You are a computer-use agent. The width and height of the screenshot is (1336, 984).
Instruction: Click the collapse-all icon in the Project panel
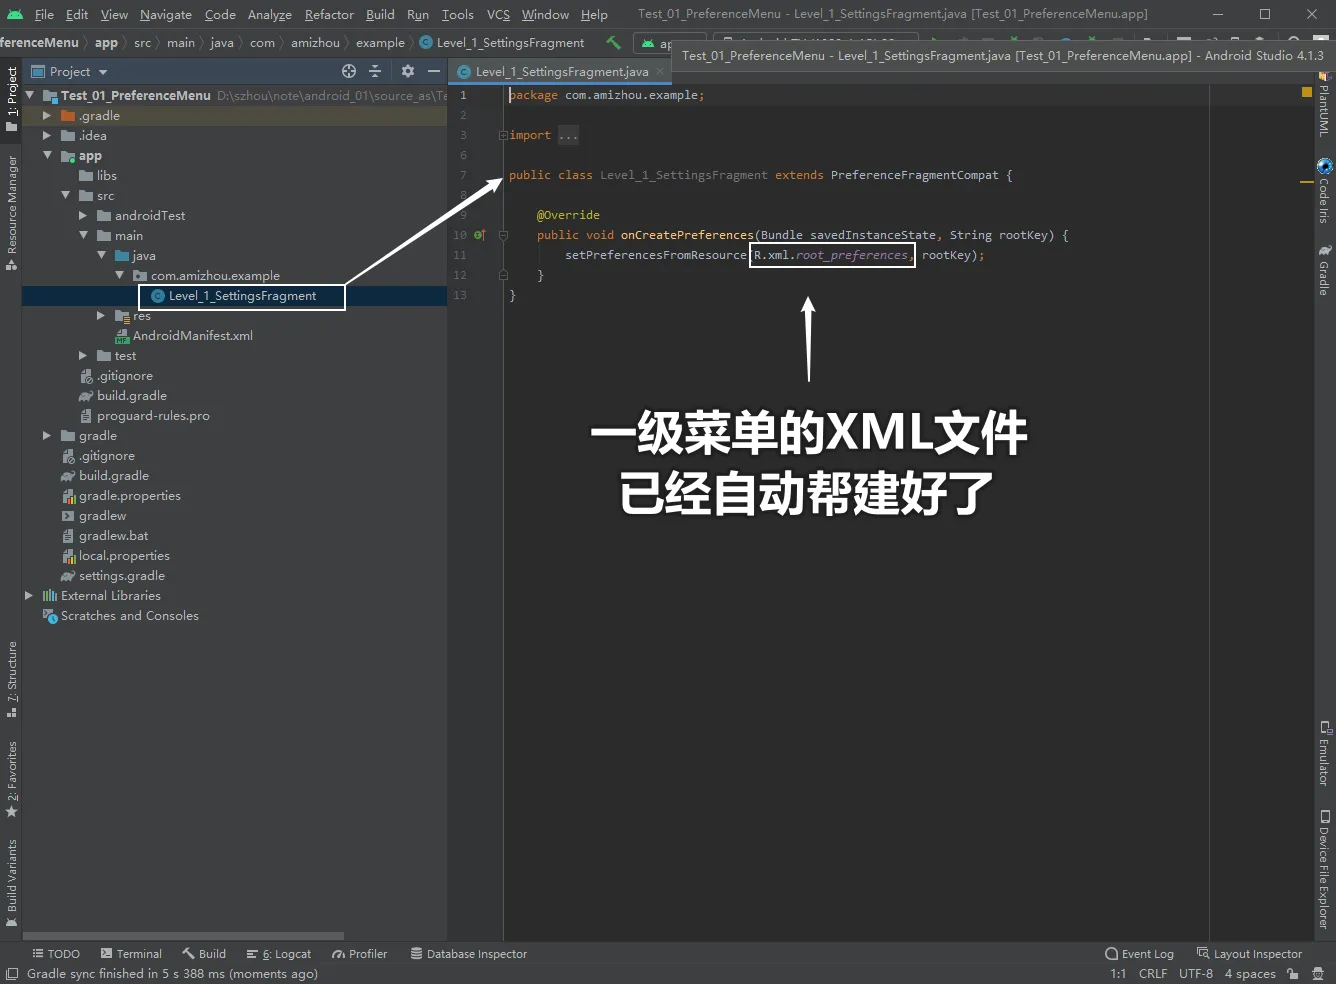pyautogui.click(x=375, y=71)
